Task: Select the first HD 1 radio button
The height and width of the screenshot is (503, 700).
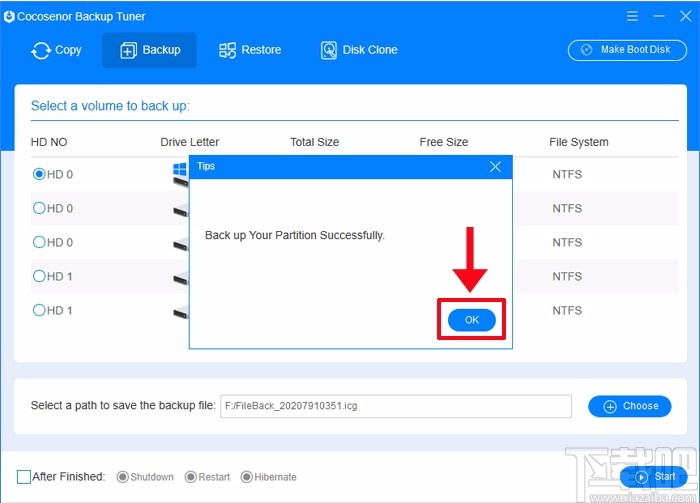Action: 39,276
